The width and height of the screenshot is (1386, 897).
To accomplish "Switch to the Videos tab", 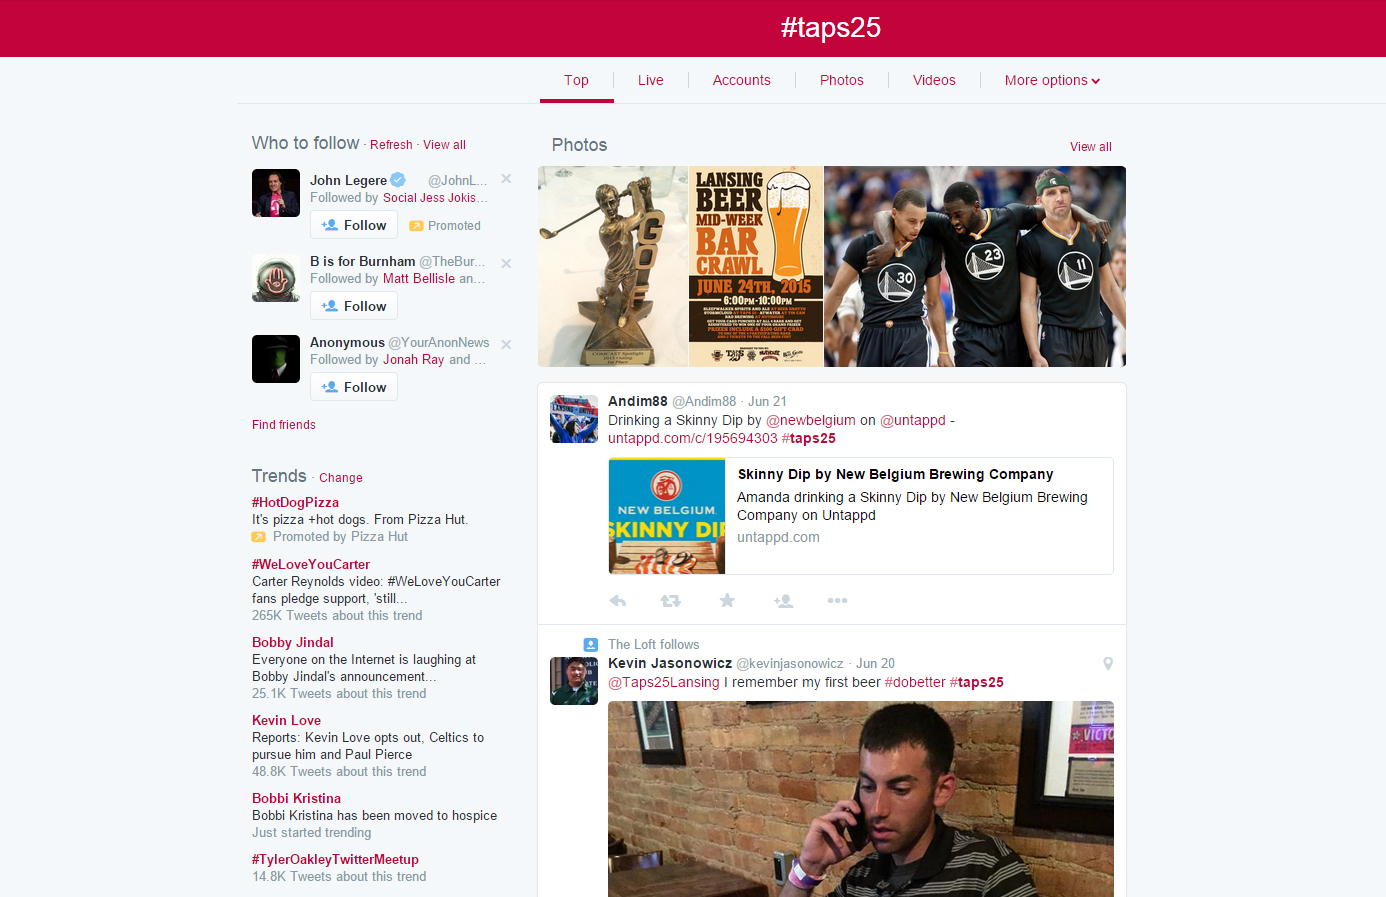I will coord(934,80).
